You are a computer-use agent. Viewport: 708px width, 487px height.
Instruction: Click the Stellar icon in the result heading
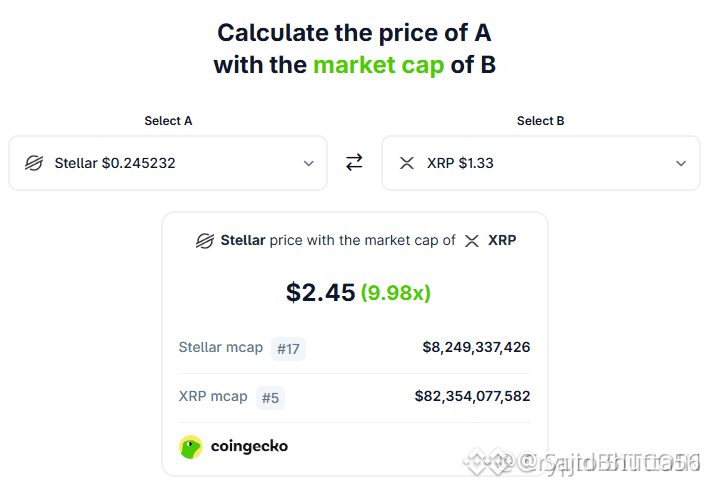click(205, 241)
